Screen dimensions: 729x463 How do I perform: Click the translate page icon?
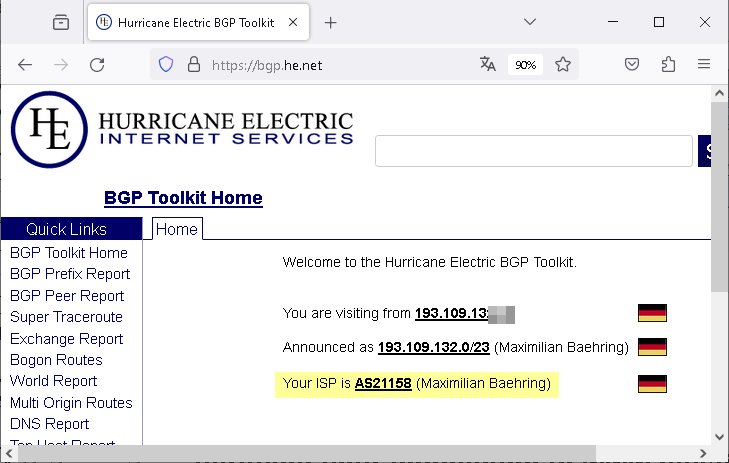[488, 64]
